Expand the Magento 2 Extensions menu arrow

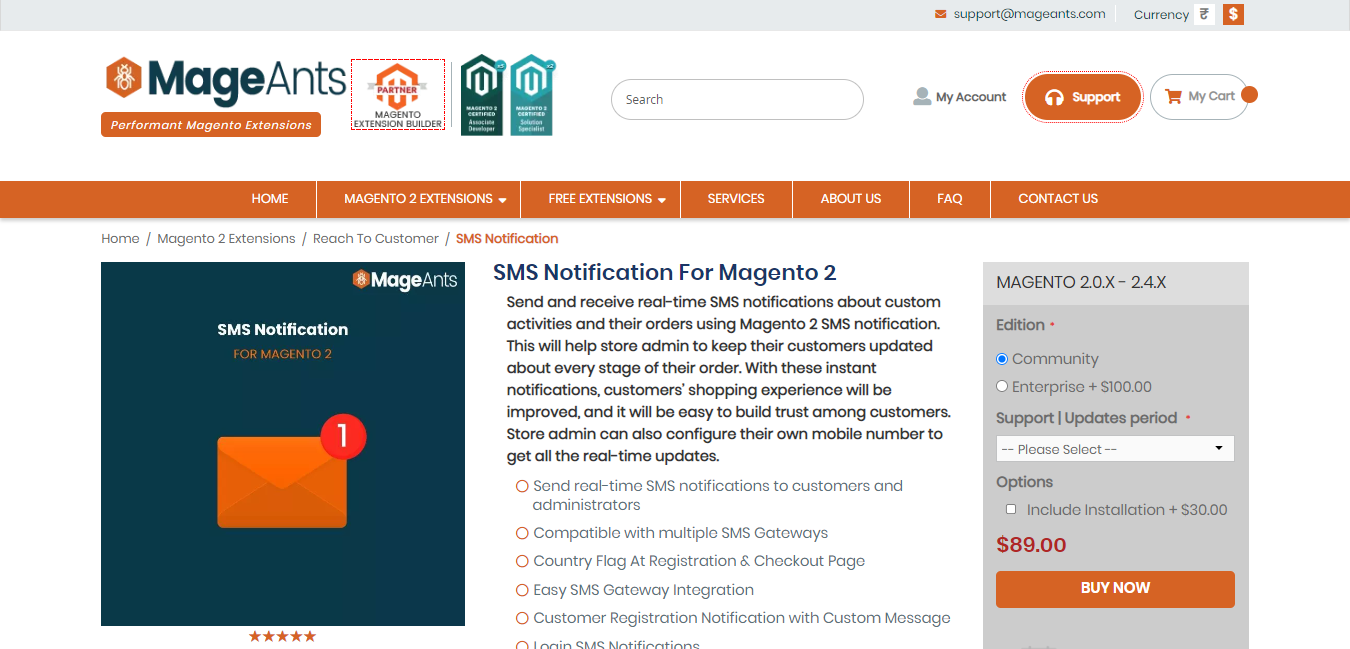coord(502,200)
